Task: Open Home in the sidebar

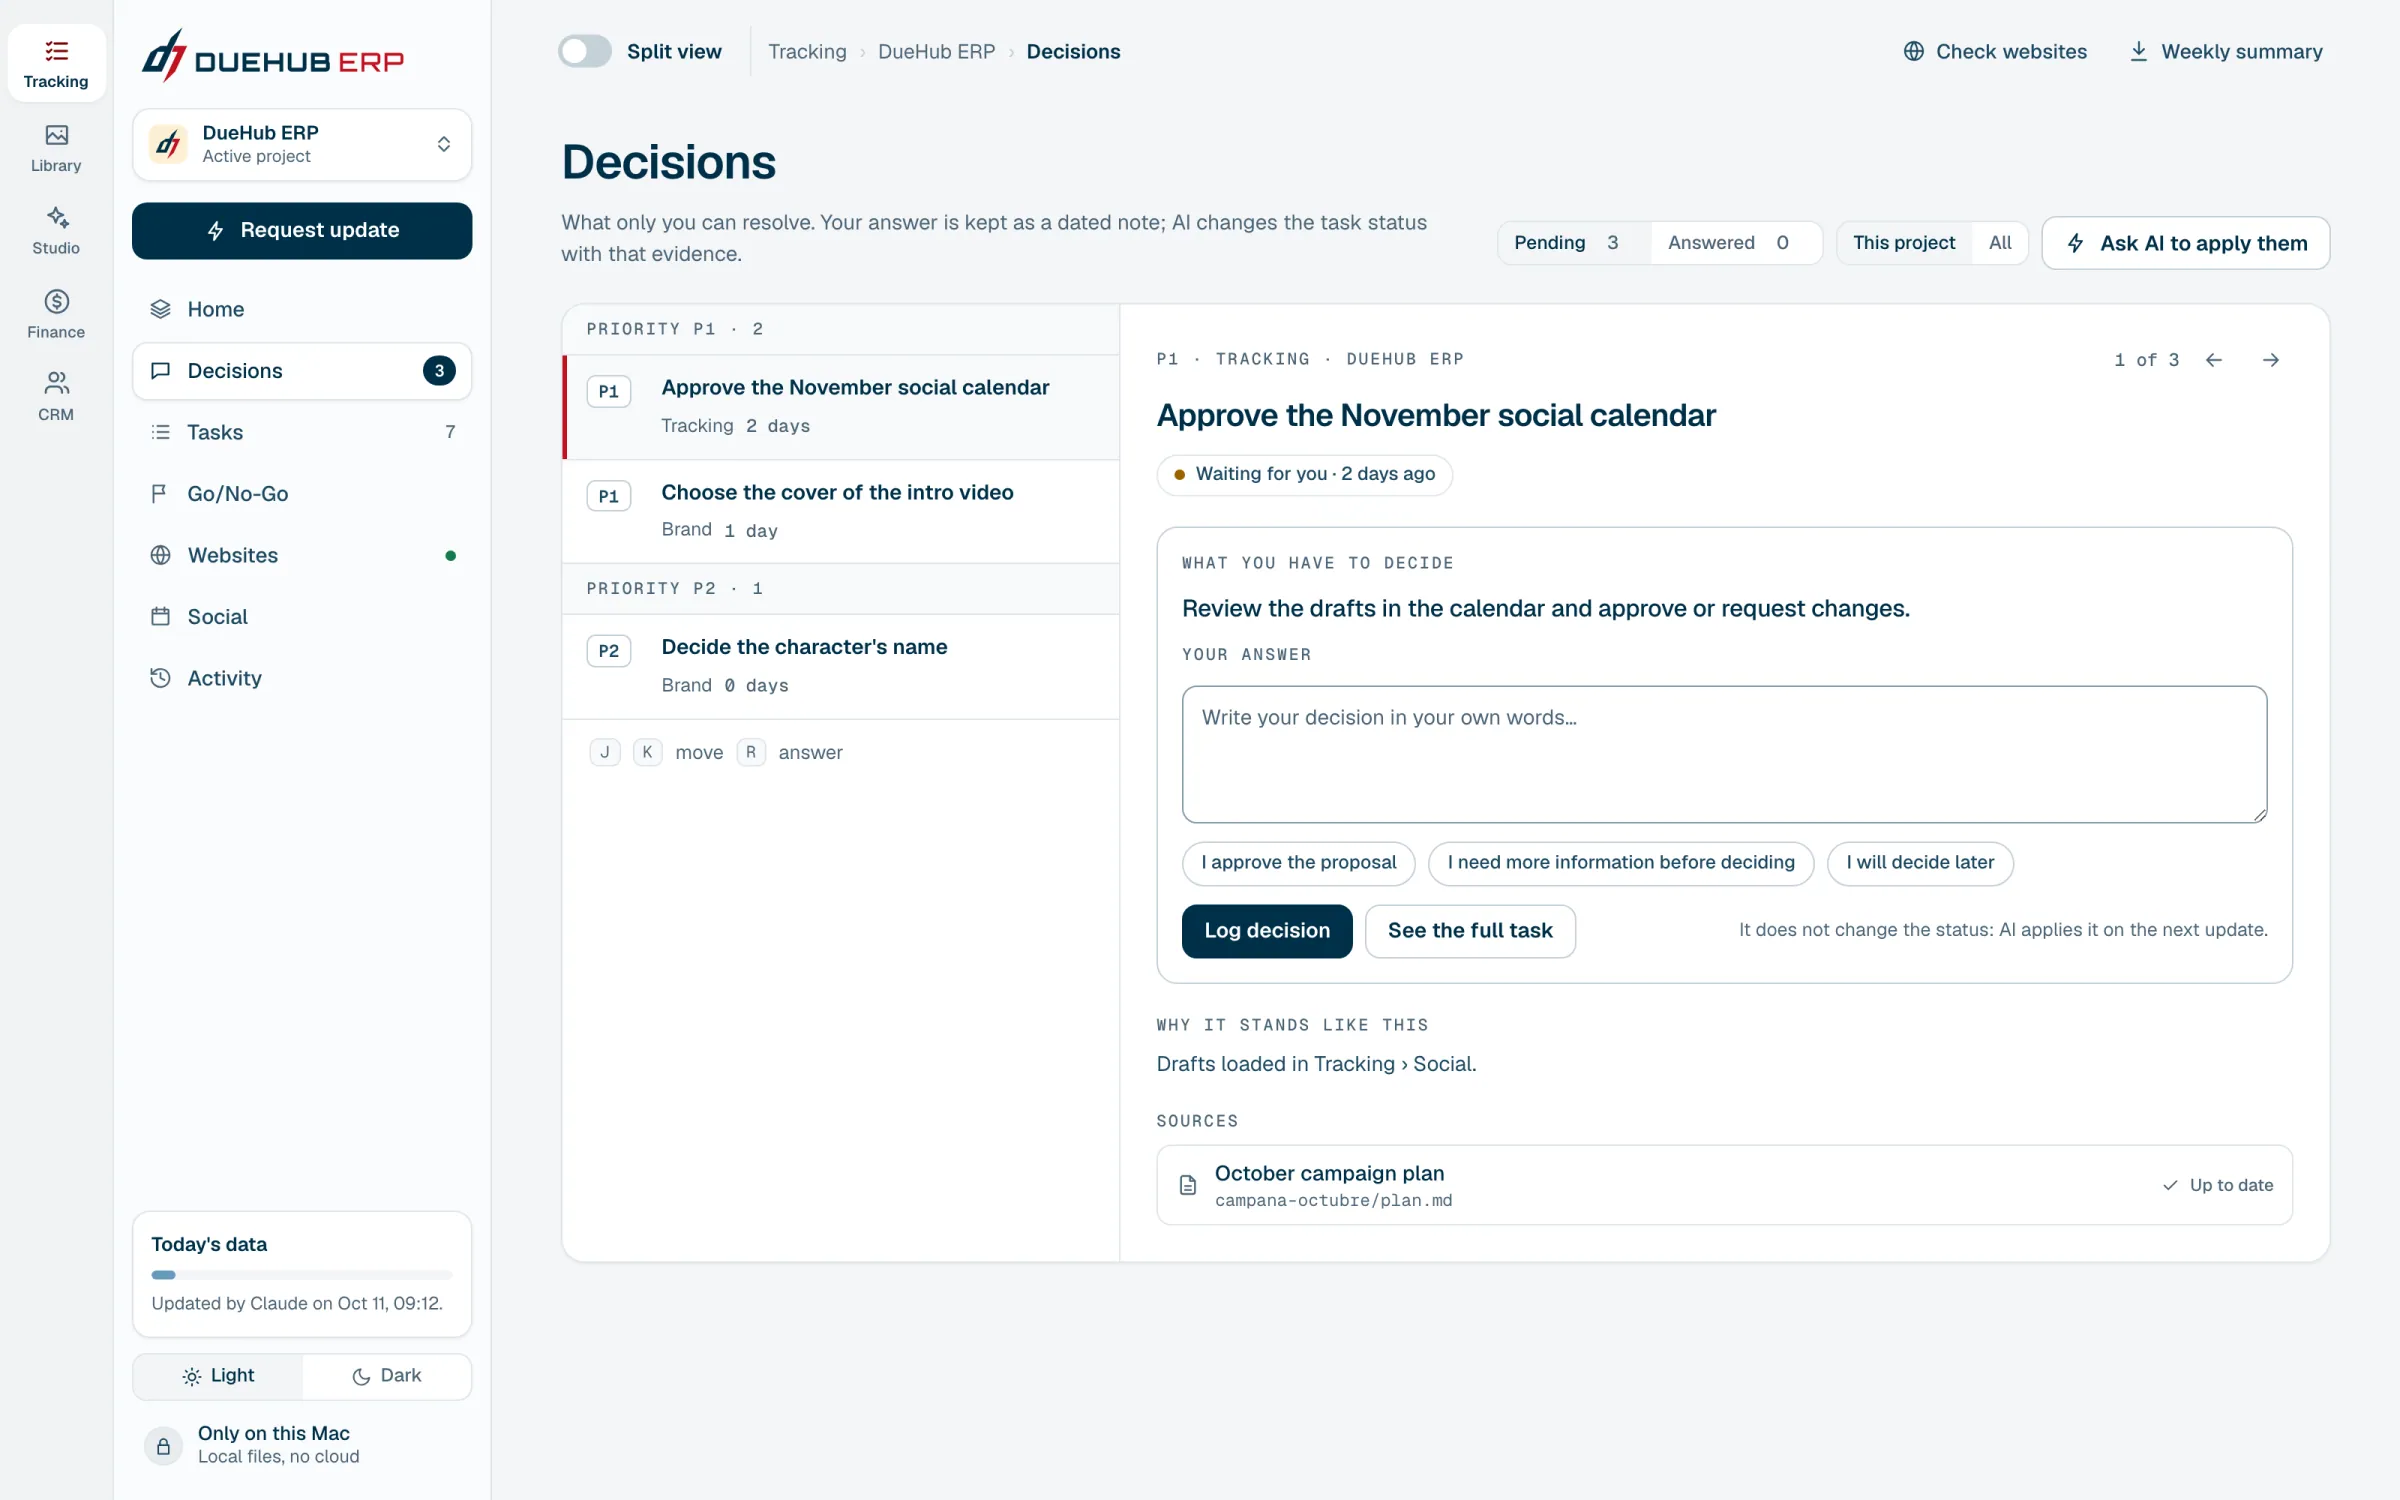Action: [x=302, y=309]
